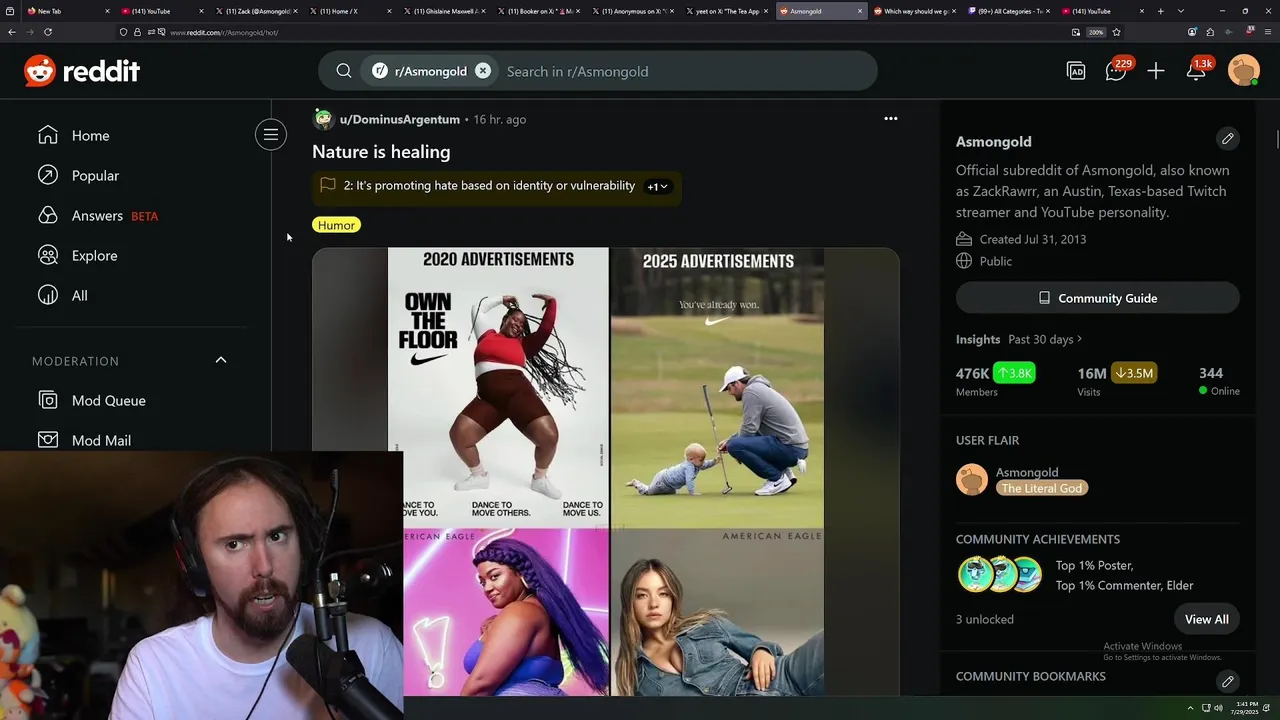Open the Nature is healing post title
1280x720 pixels.
coord(381,152)
